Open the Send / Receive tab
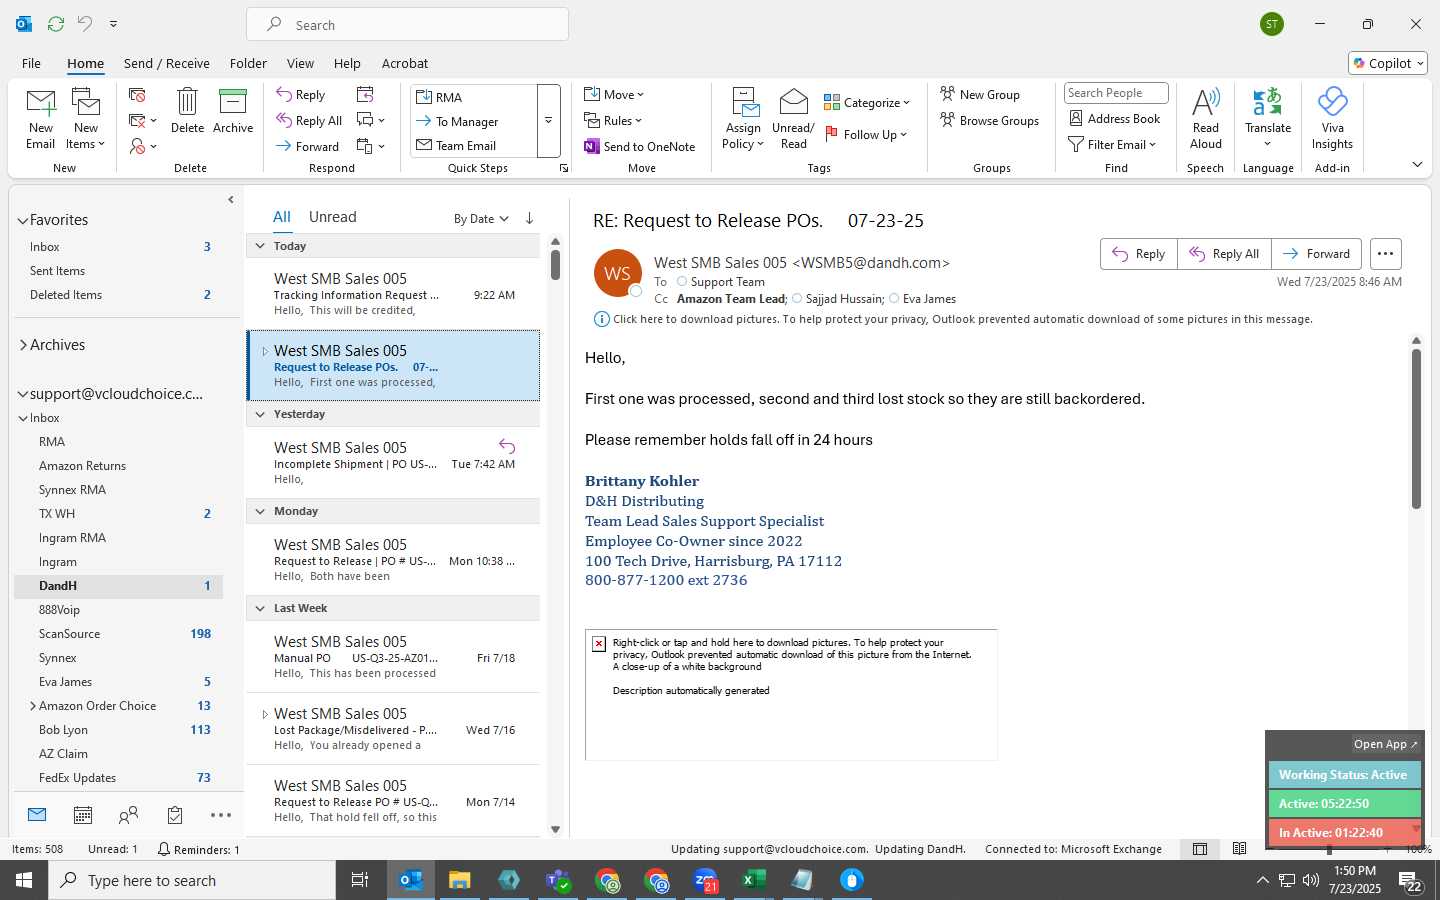Screen dimensions: 1440x900 click(166, 63)
